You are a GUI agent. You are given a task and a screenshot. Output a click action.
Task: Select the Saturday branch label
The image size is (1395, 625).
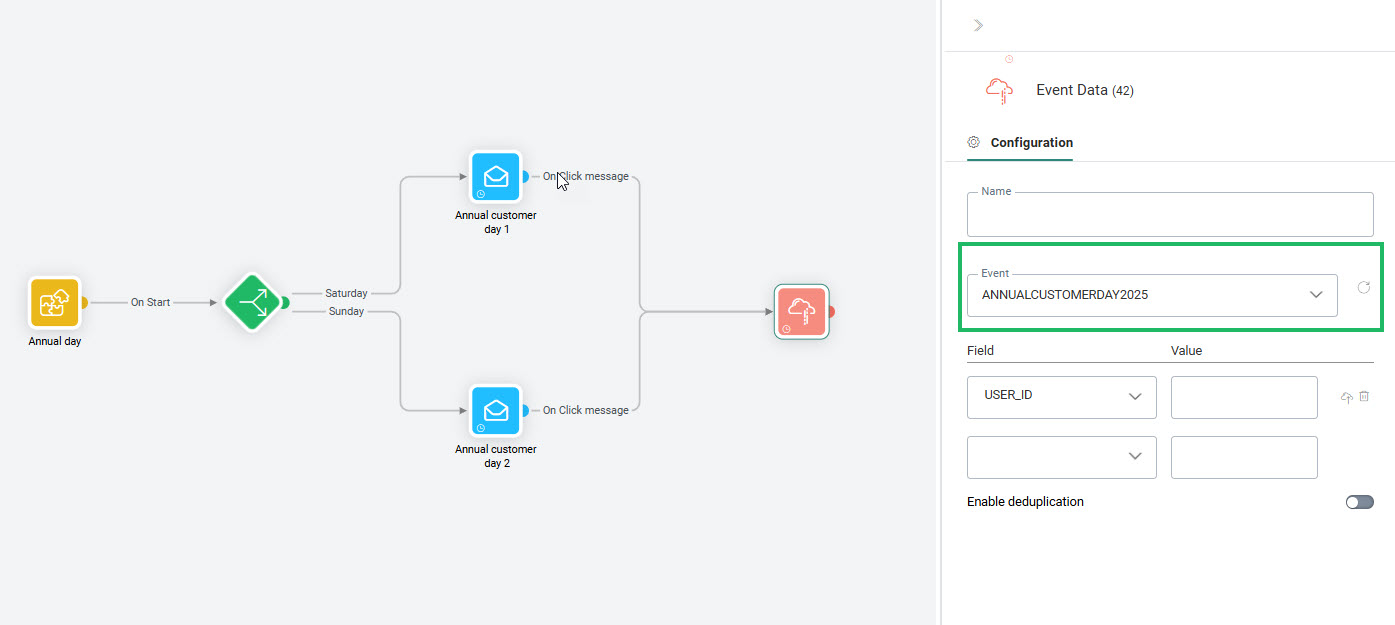tap(346, 293)
